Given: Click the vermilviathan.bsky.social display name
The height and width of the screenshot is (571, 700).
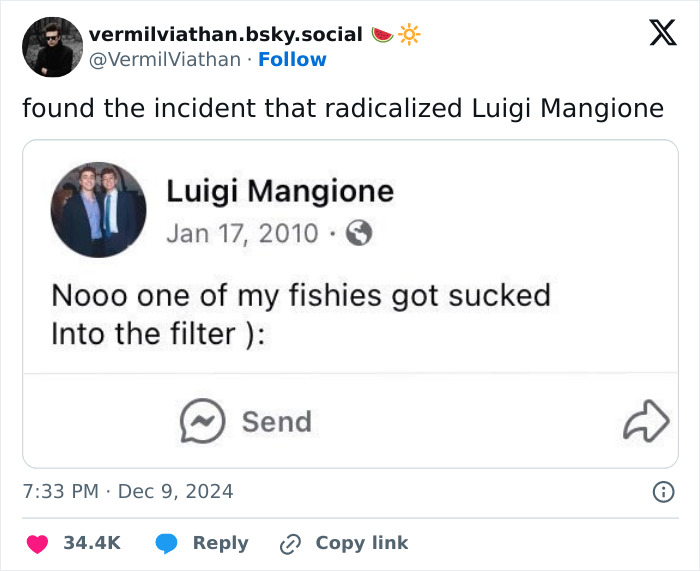Looking at the screenshot, I should [x=225, y=34].
